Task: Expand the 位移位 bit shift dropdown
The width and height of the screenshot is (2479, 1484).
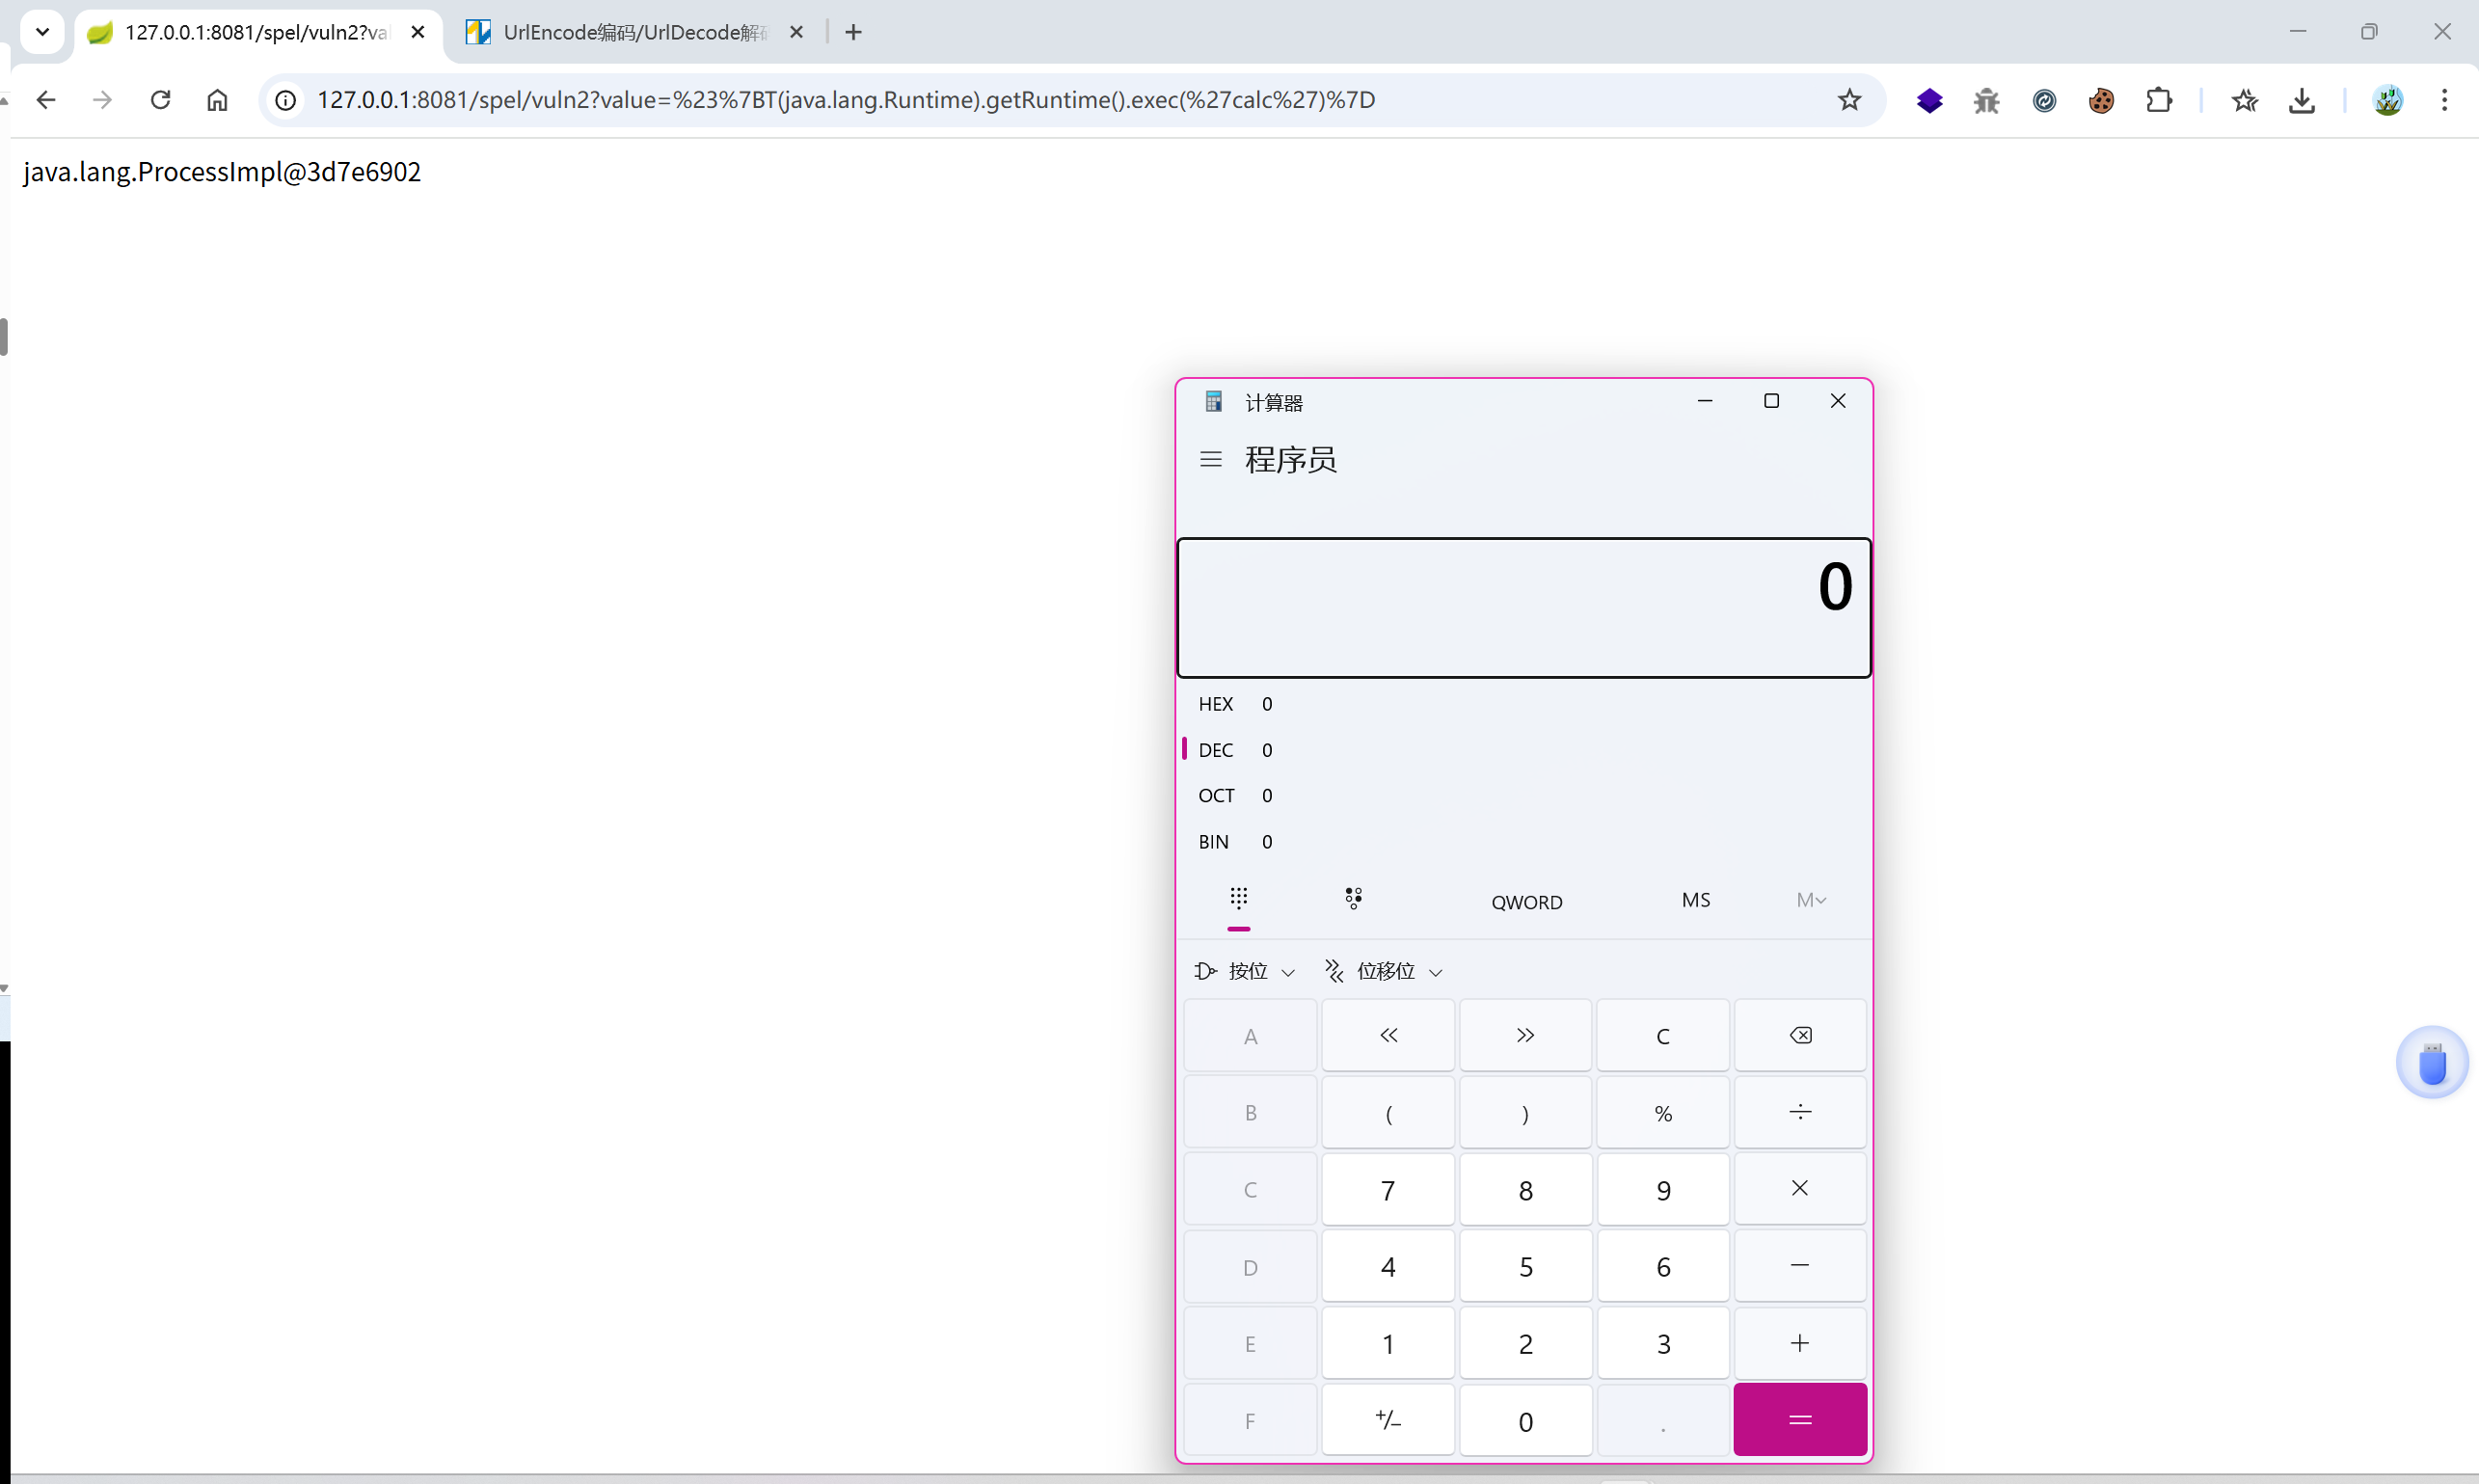Action: point(1384,972)
